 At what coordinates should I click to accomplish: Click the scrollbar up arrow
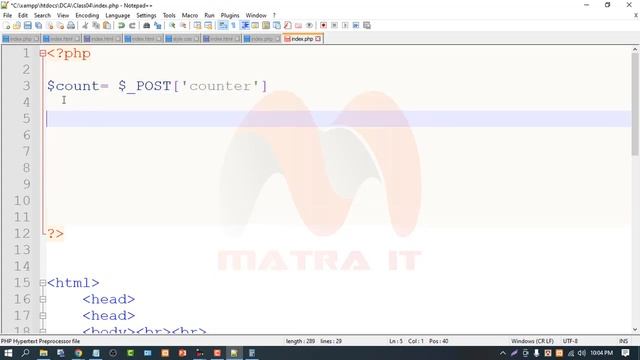click(x=635, y=49)
